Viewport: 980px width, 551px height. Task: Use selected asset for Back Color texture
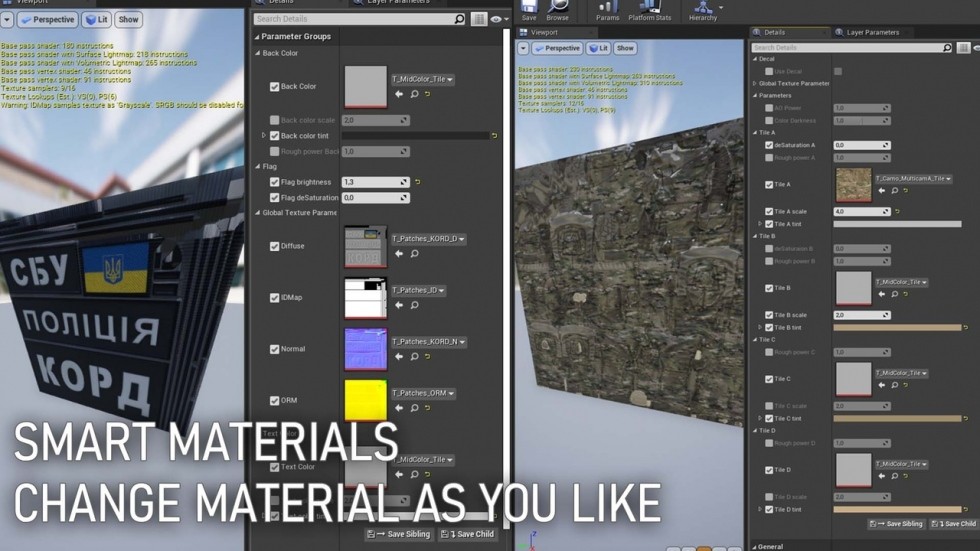pos(399,94)
